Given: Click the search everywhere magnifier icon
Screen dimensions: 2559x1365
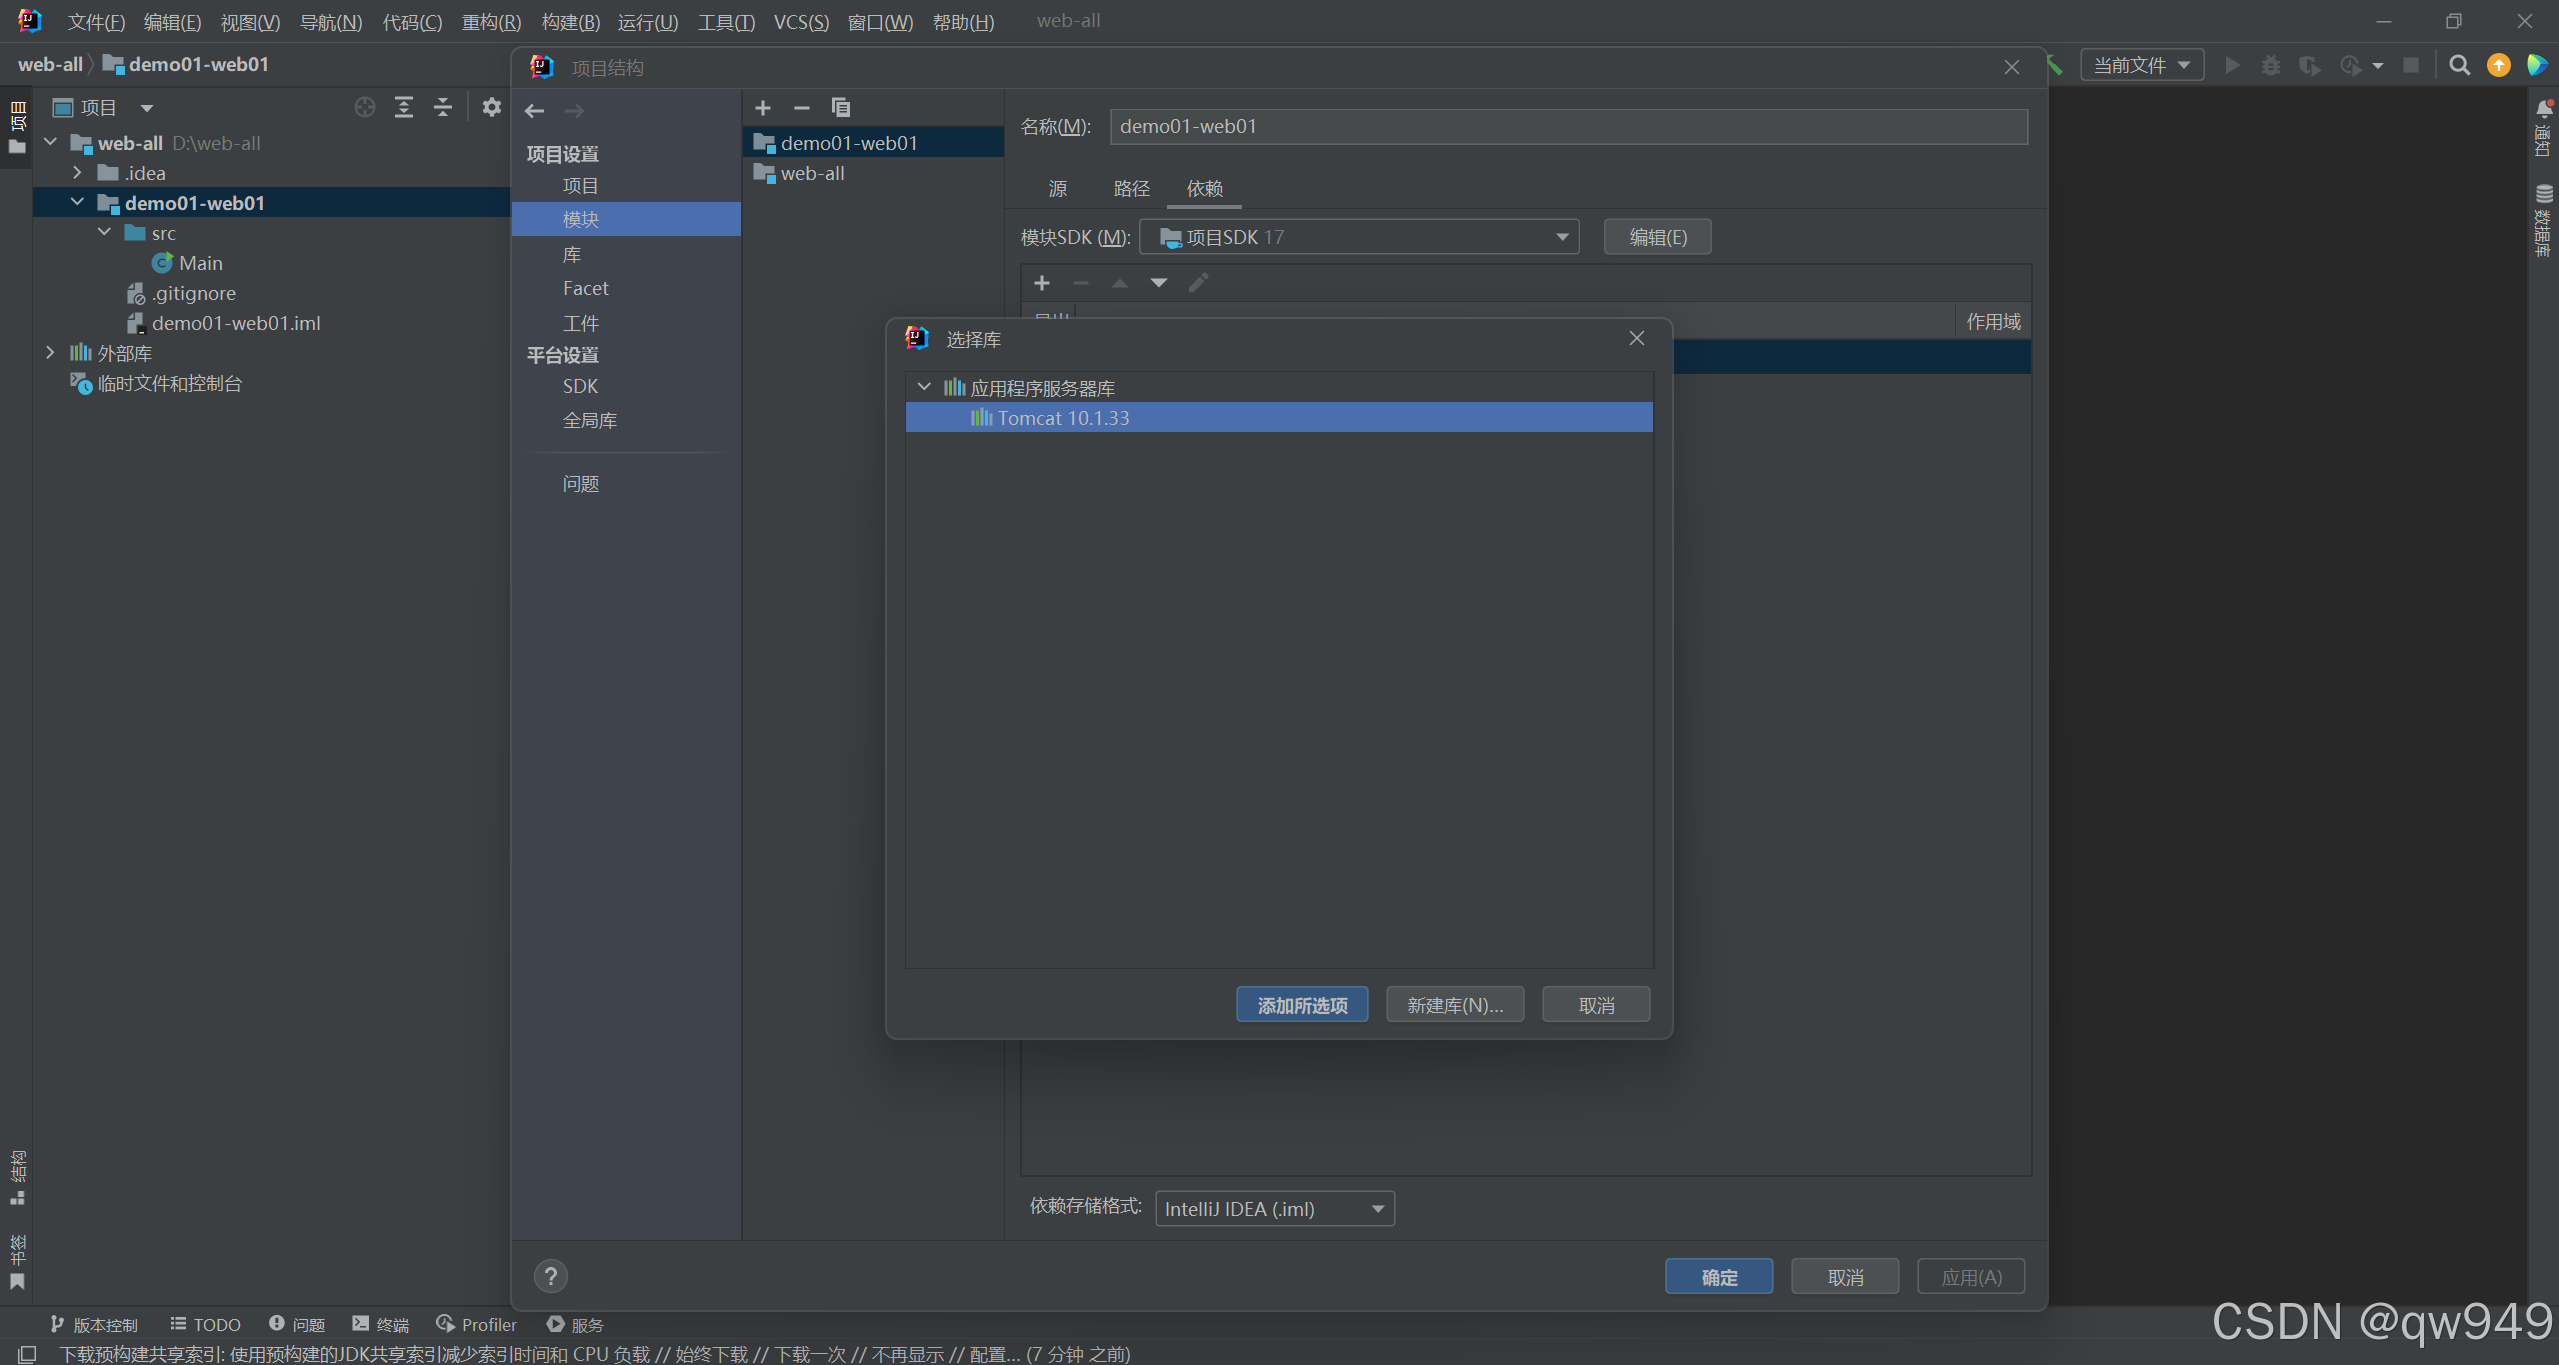Looking at the screenshot, I should click(2459, 66).
